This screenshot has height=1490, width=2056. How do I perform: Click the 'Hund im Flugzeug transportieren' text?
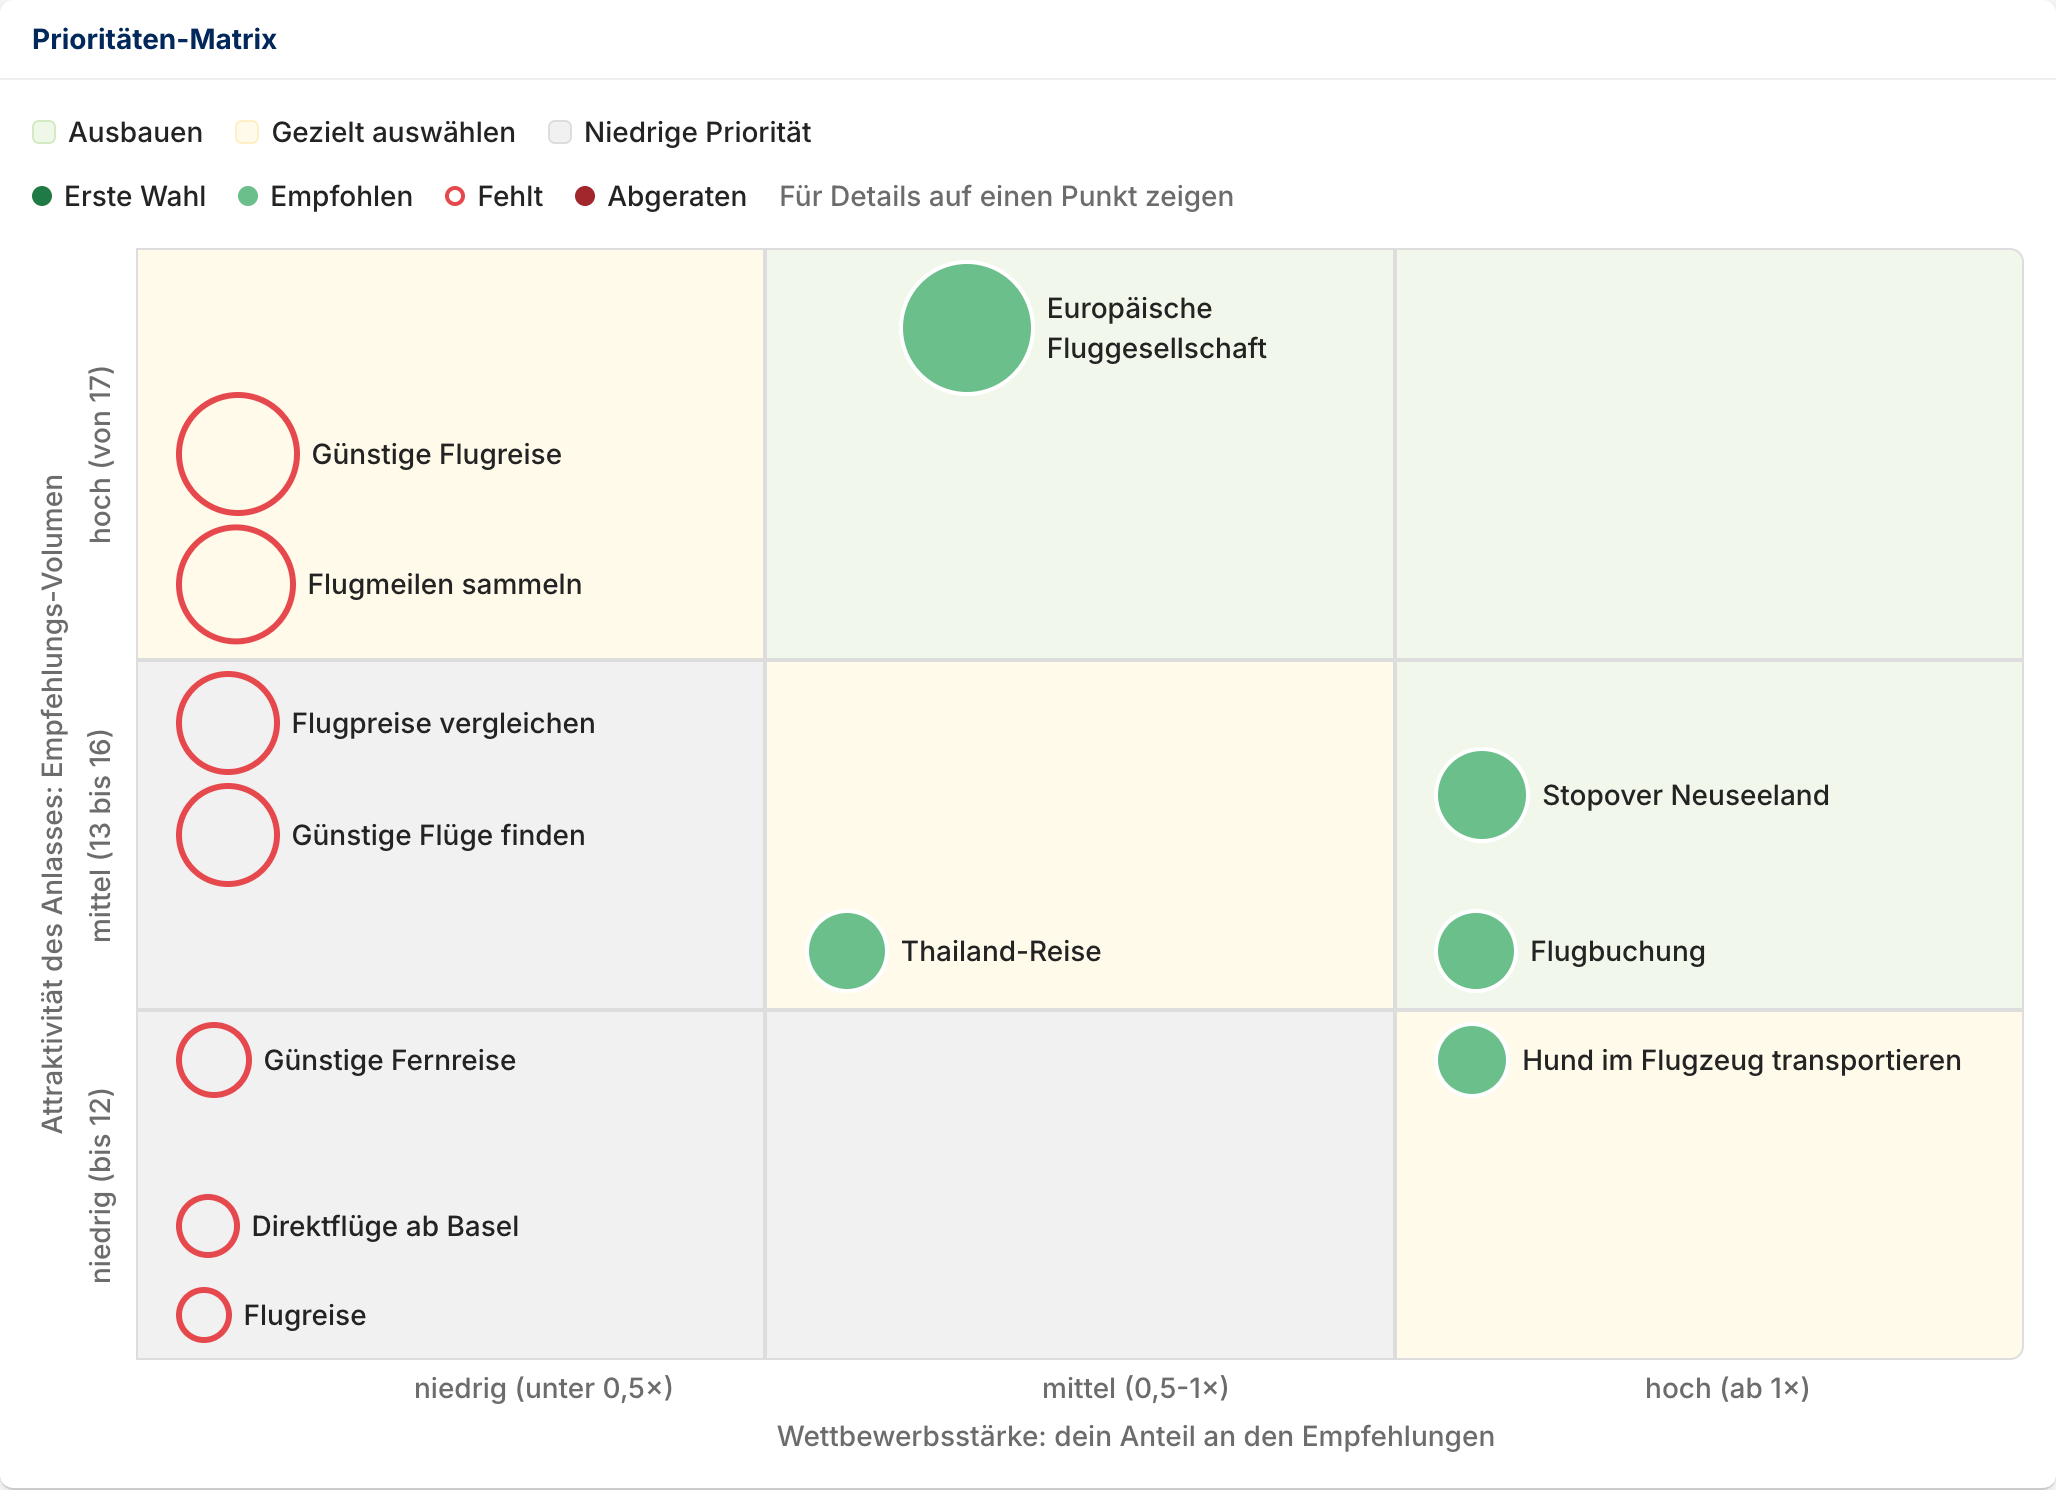[x=1742, y=1060]
